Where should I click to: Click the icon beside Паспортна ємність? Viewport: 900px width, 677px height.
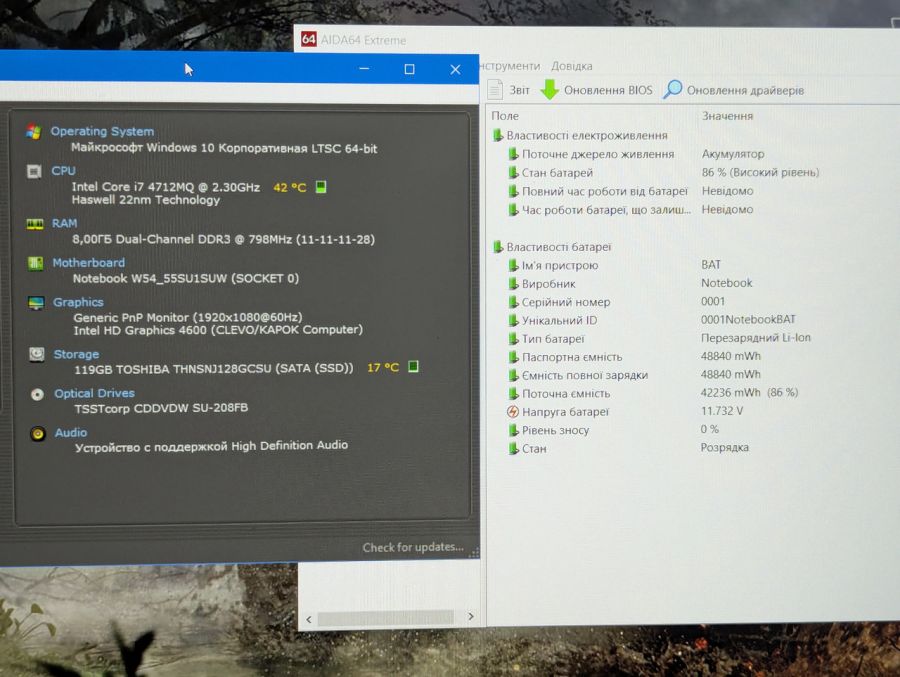pos(513,357)
